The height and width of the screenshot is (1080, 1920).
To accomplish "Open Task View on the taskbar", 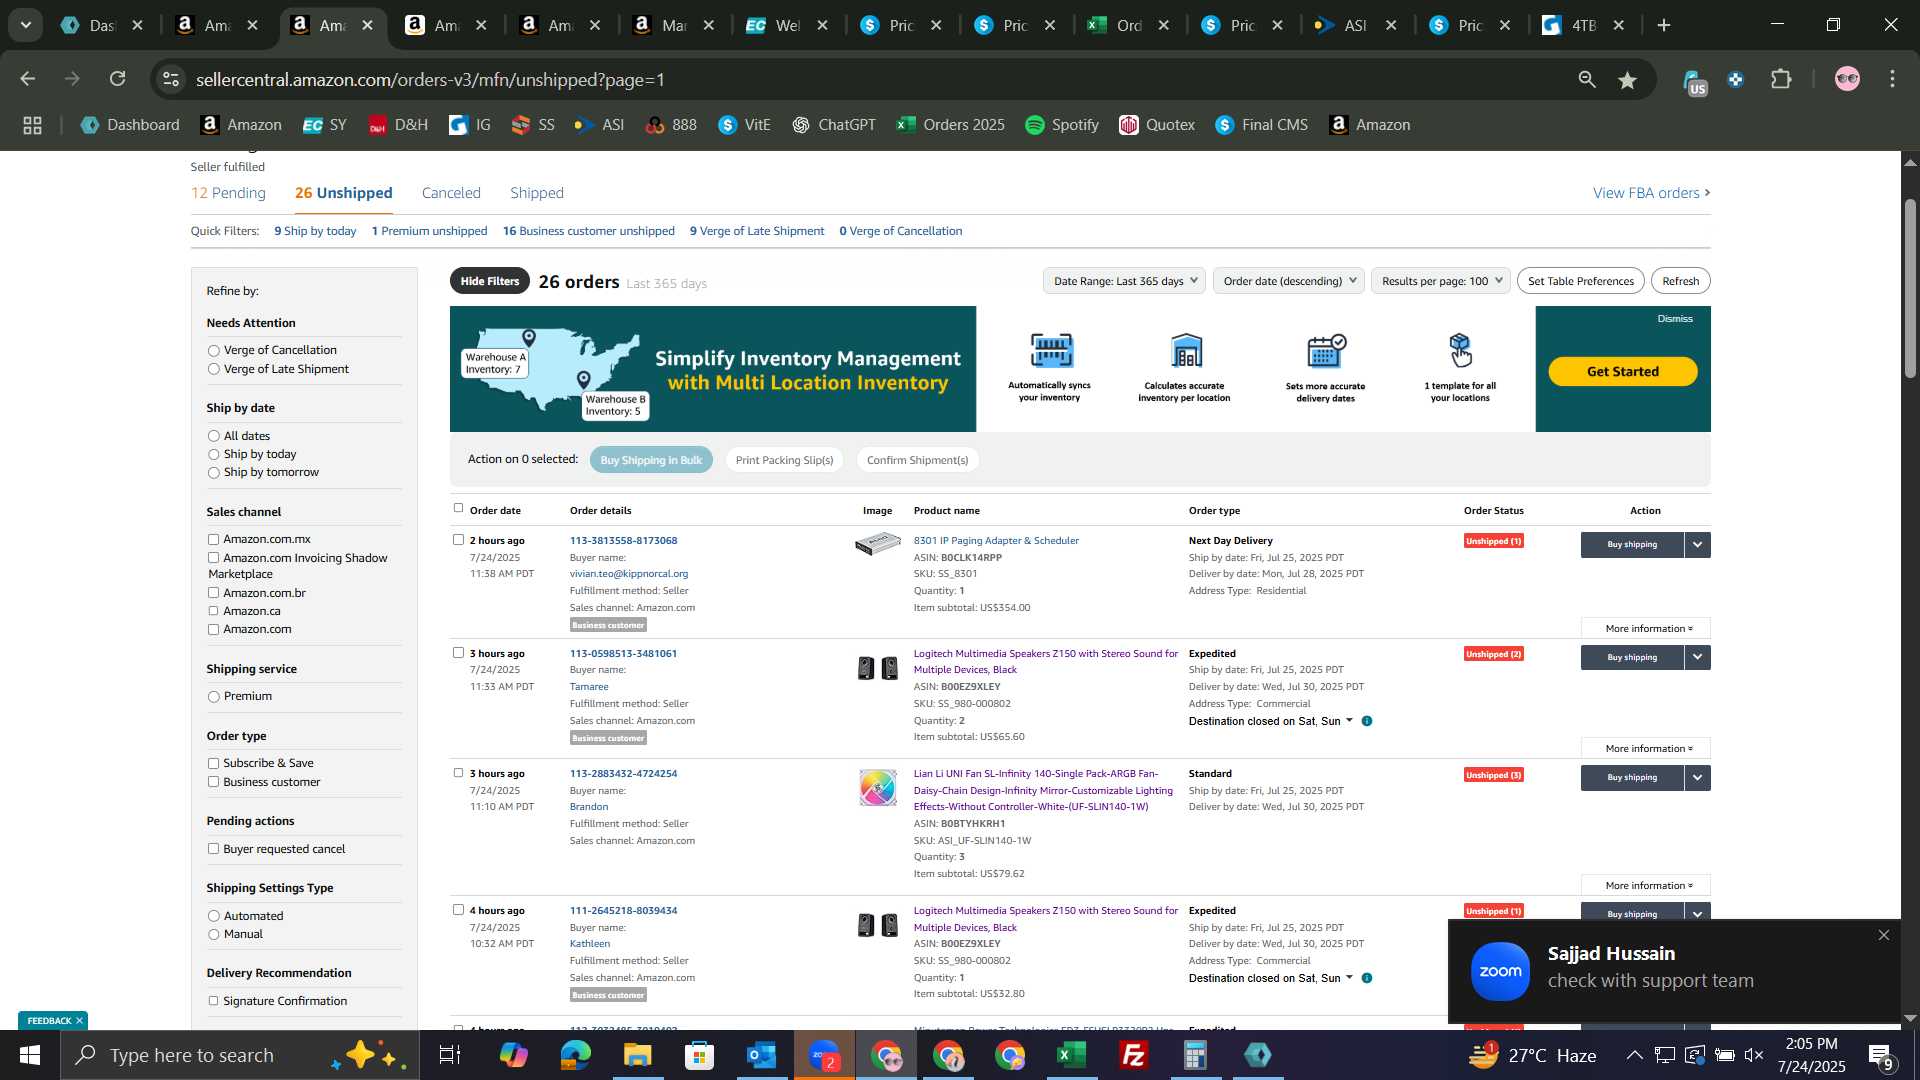I will click(450, 1055).
